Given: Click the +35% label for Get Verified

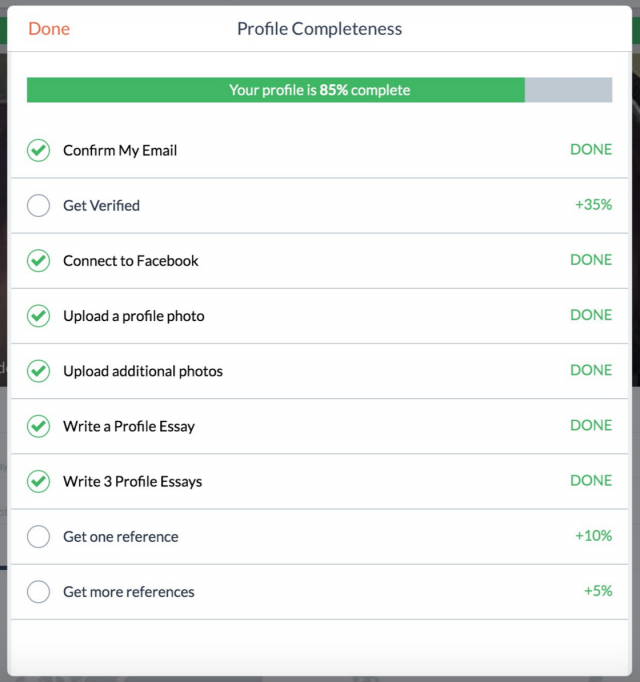Looking at the screenshot, I should (593, 205).
